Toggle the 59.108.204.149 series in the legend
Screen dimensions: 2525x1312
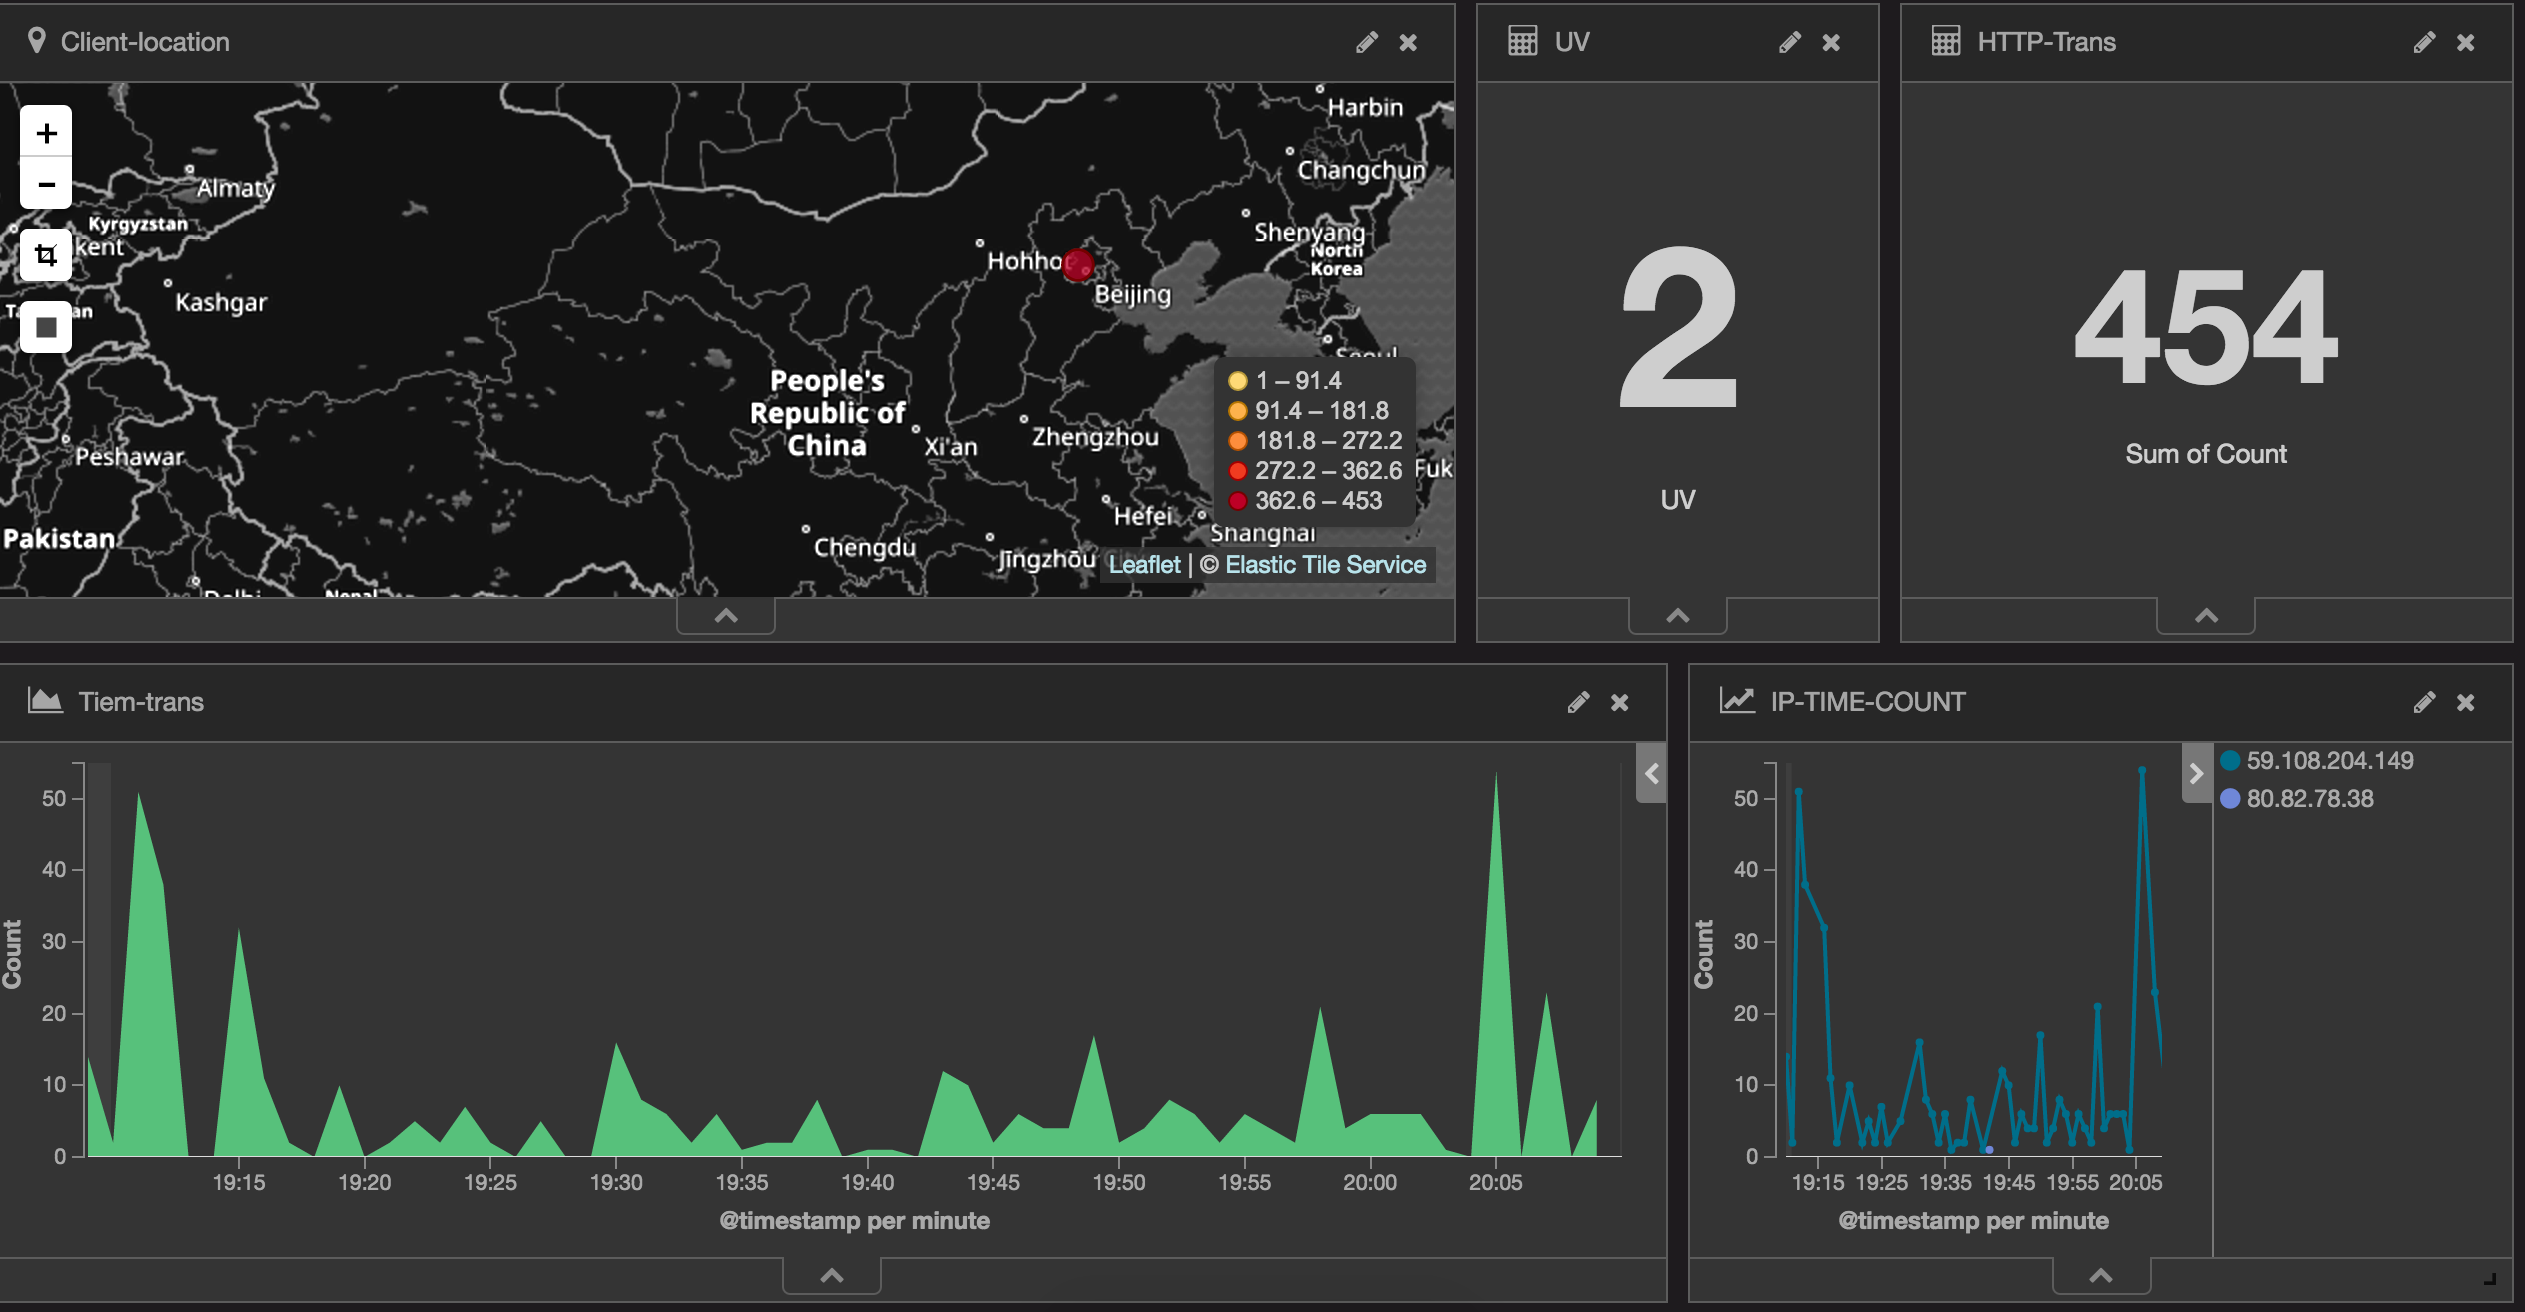point(2327,760)
